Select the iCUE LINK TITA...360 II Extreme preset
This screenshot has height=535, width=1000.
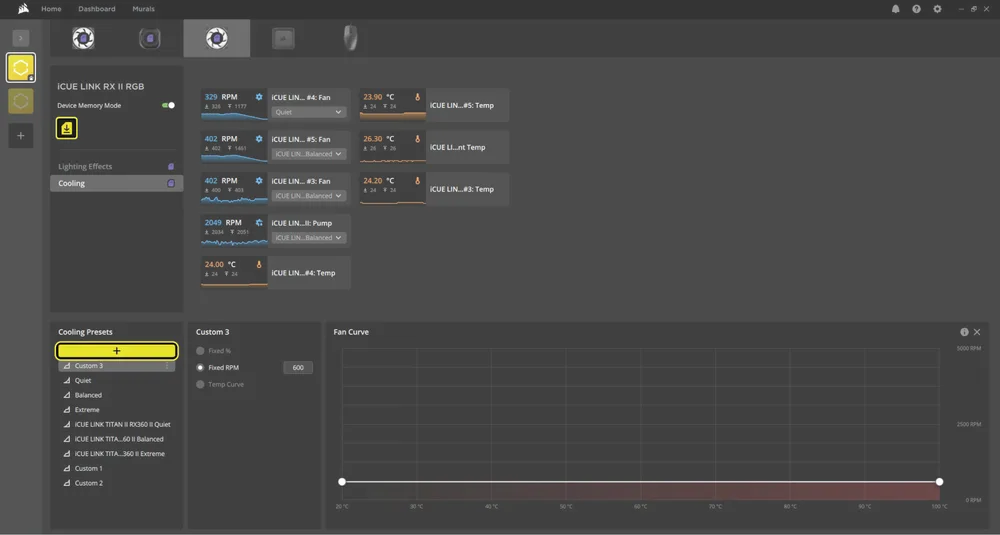[117, 454]
